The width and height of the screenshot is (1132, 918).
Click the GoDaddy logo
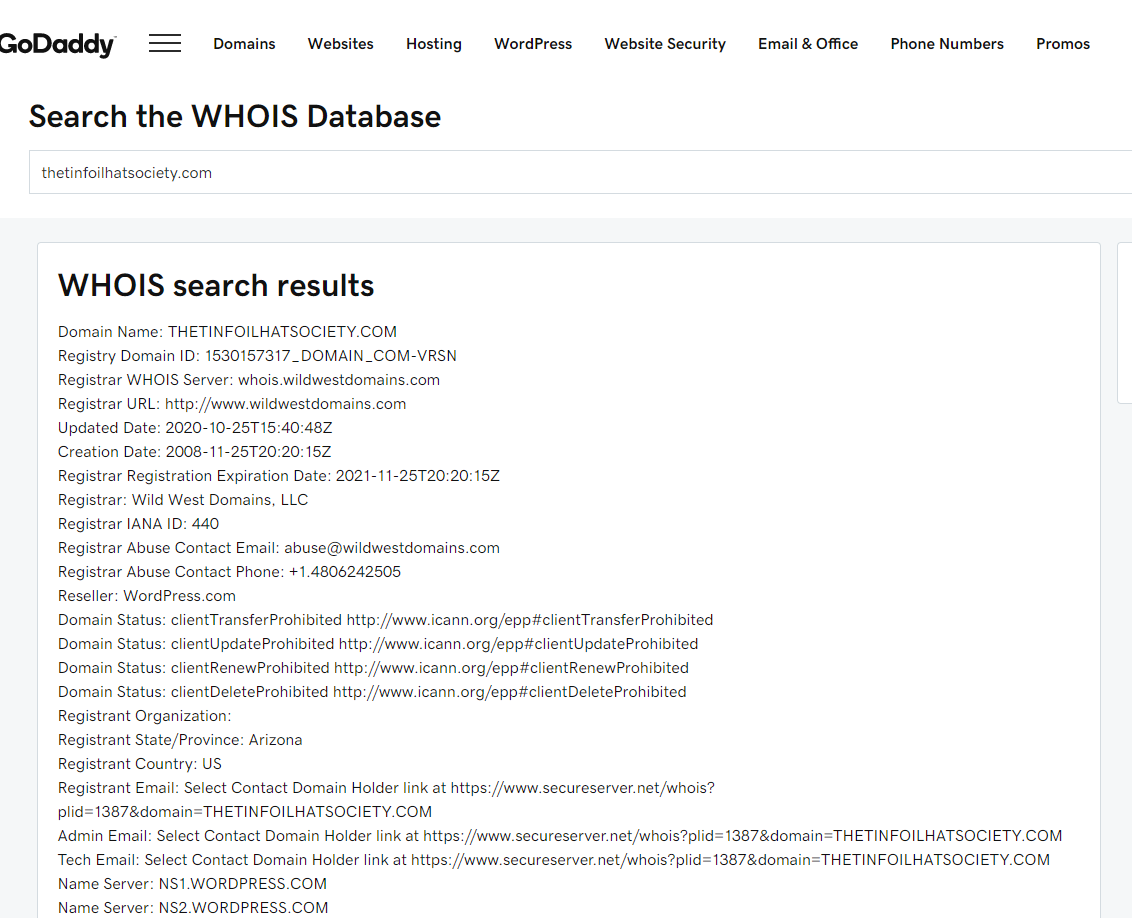pos(57,44)
